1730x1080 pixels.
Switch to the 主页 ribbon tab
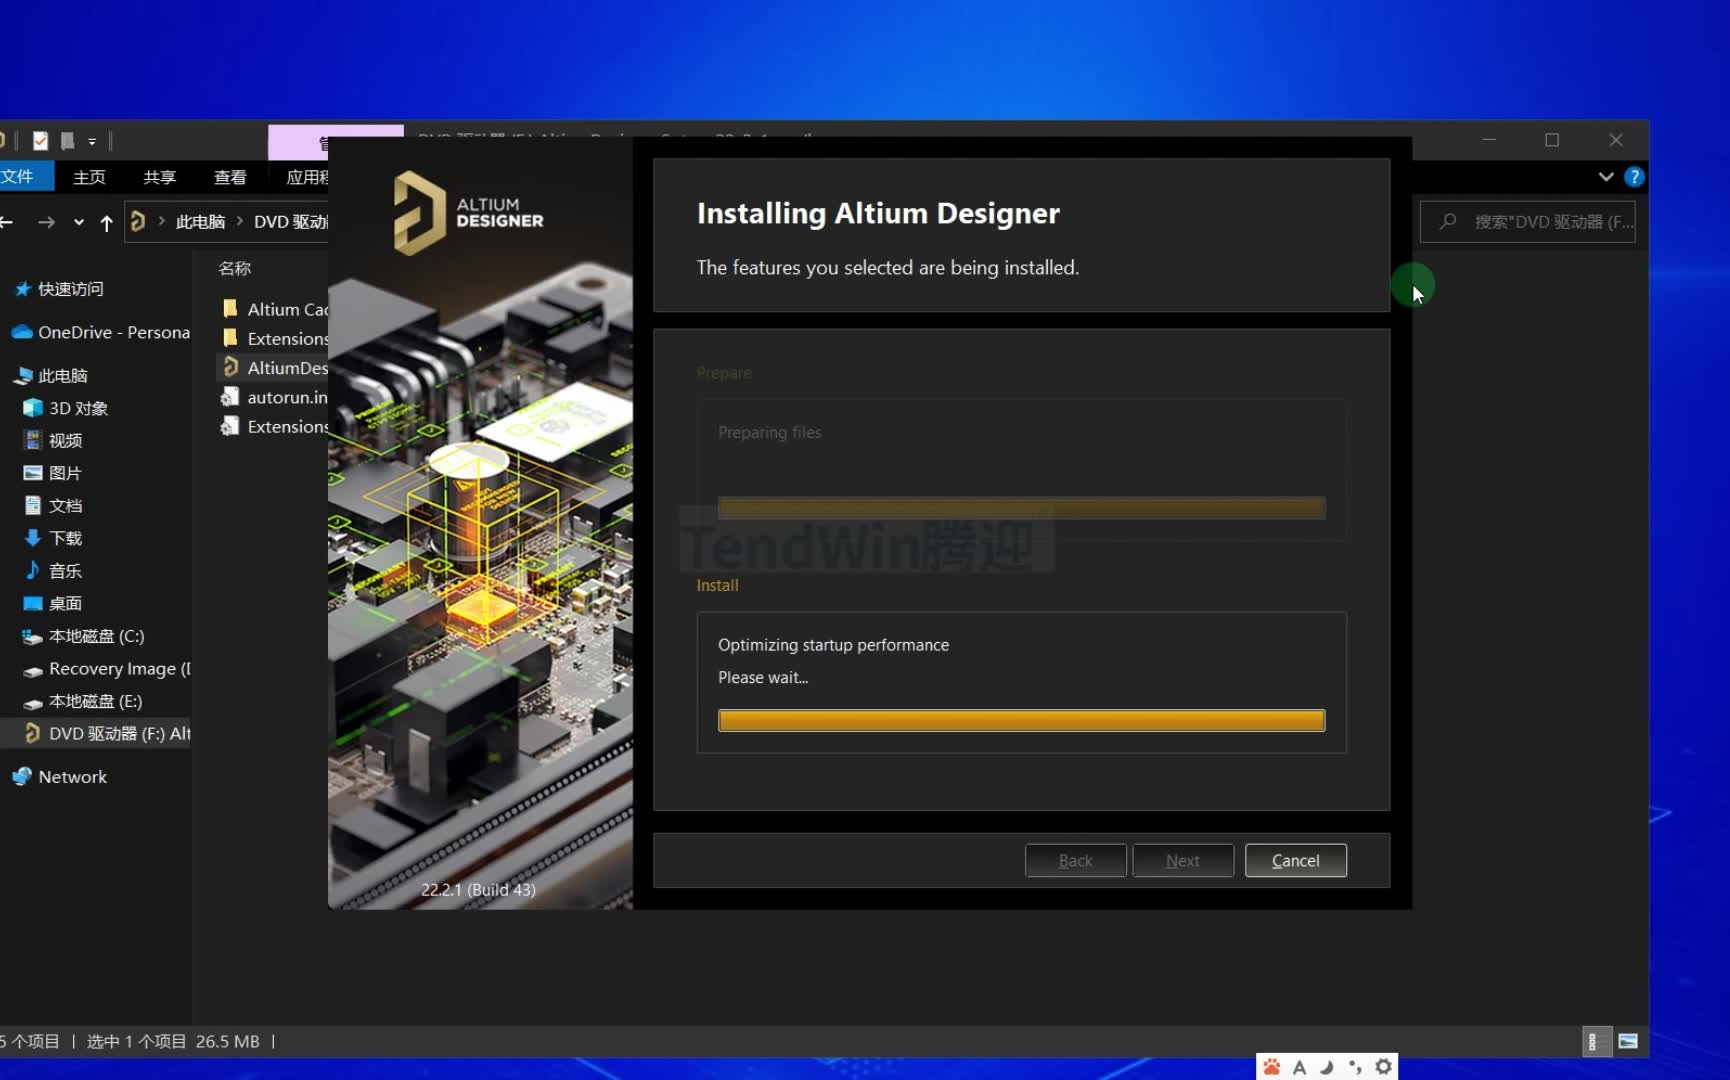89,176
